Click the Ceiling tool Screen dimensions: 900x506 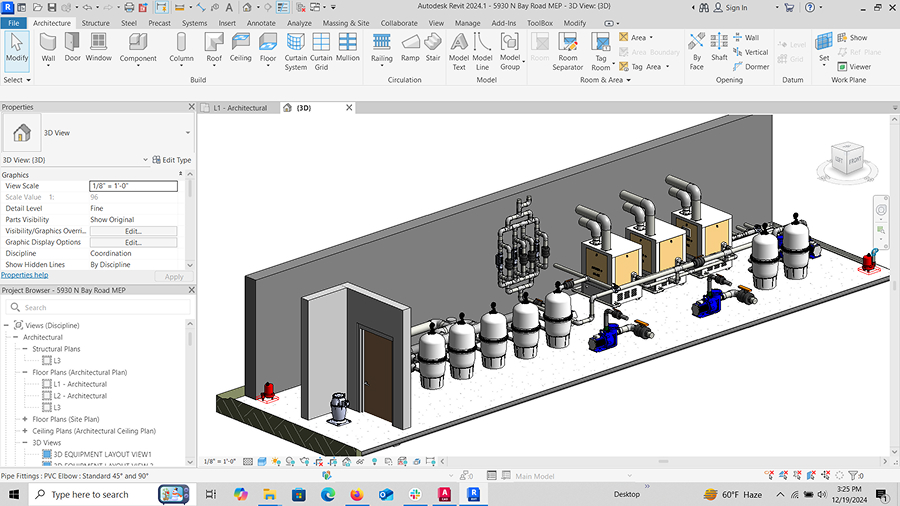[x=240, y=47]
